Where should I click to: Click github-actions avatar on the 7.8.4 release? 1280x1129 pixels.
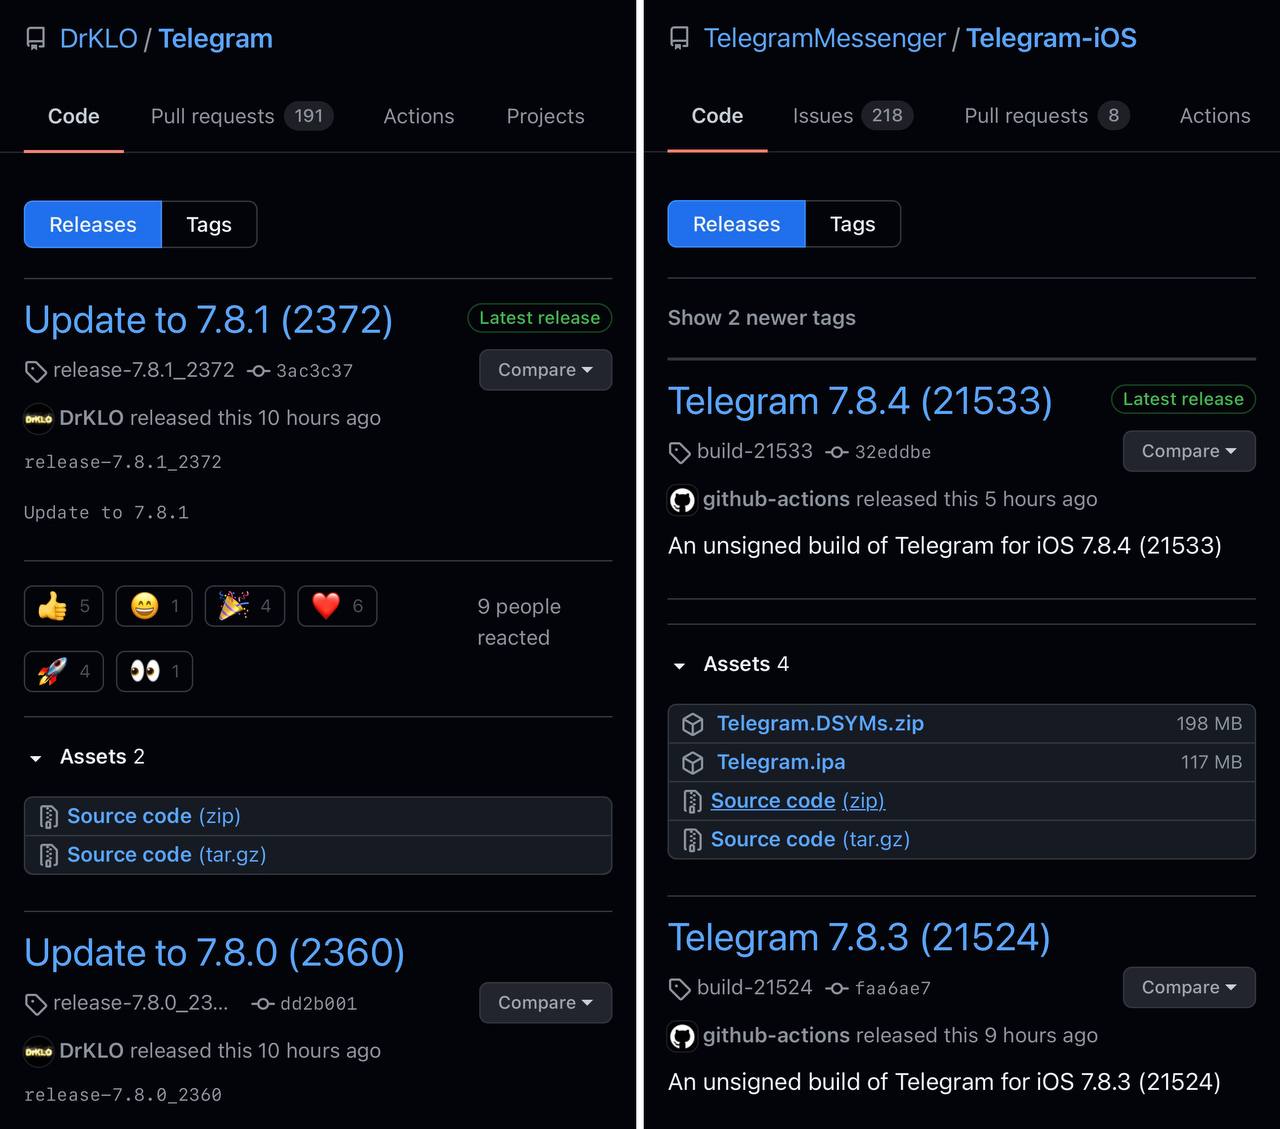coord(682,500)
